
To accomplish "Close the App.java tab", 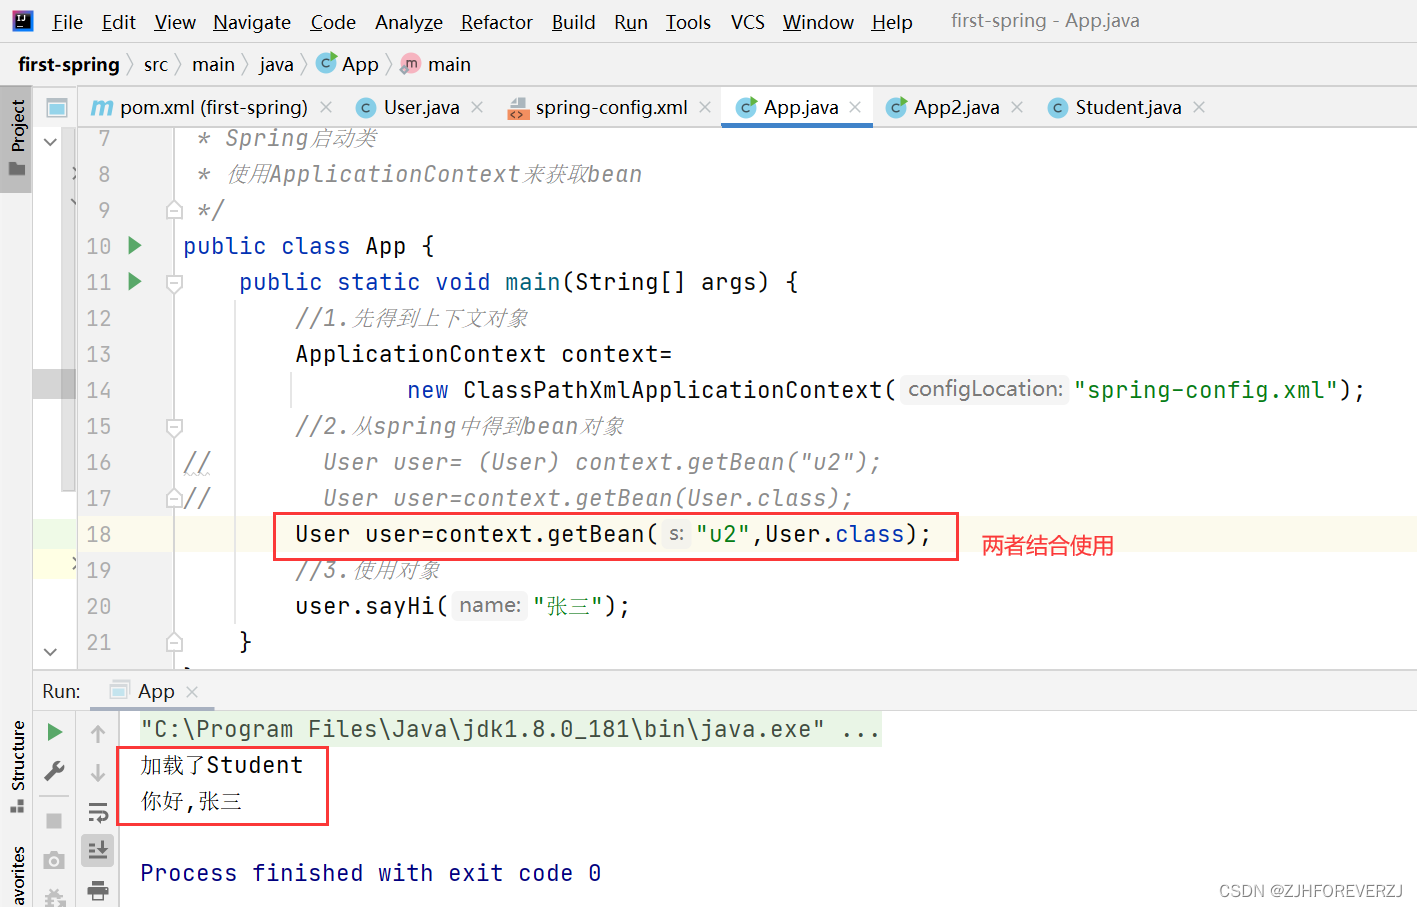I will pos(855,107).
